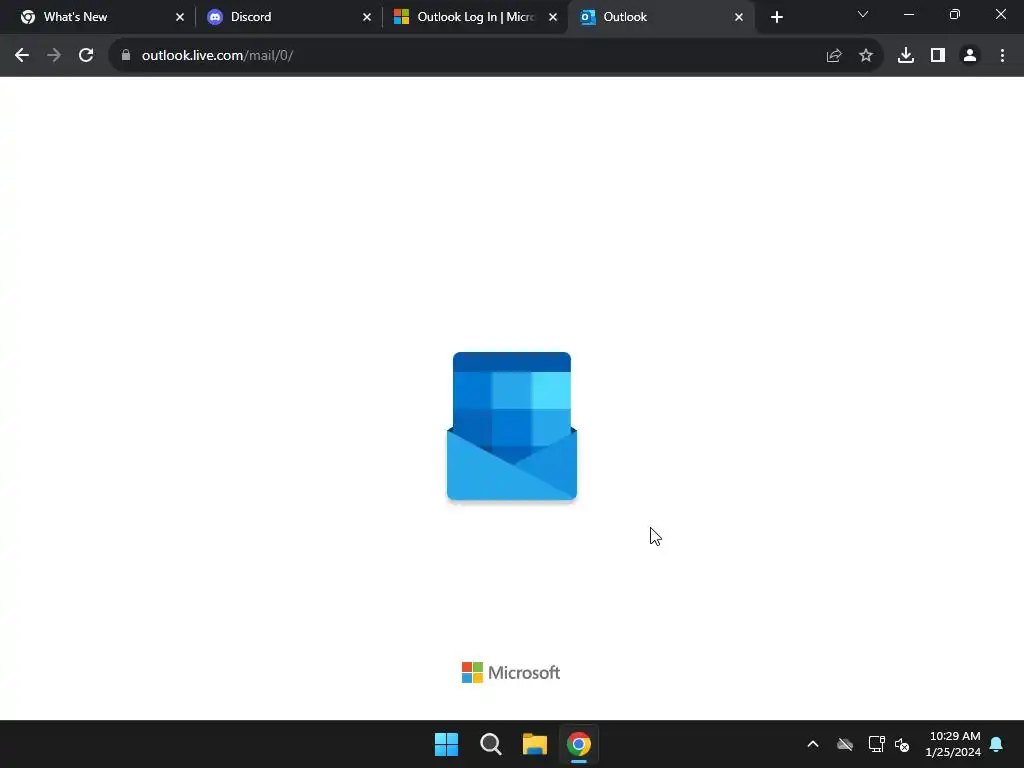Click the OneDrive cloud tray icon

point(845,744)
